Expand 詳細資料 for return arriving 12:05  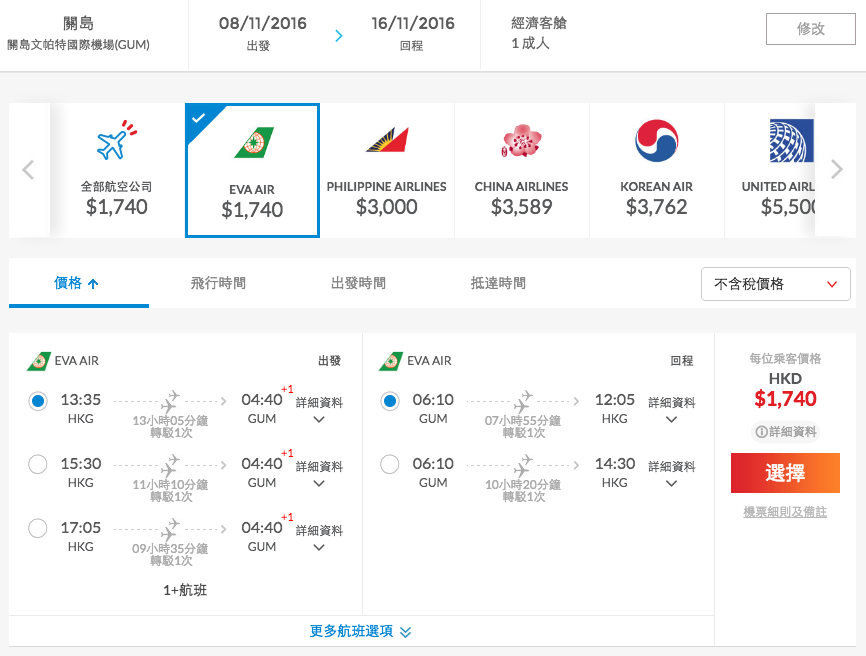point(672,410)
